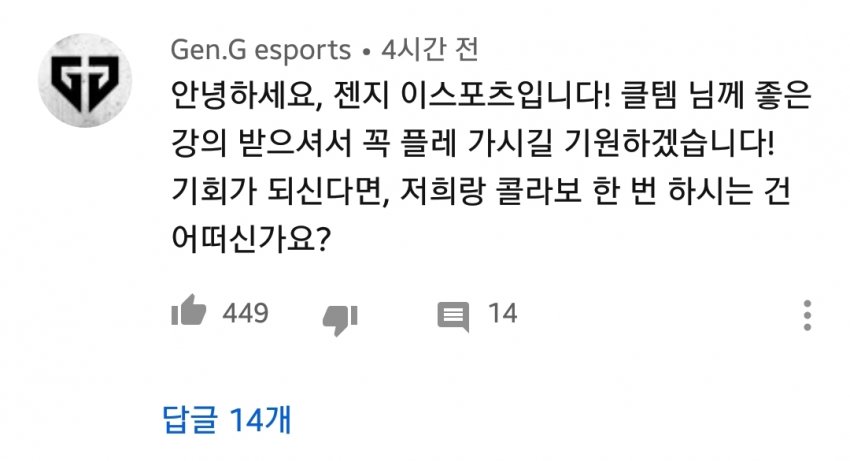850x461 pixels.
Task: Open the Gen.G esports channel name
Action: click(261, 49)
